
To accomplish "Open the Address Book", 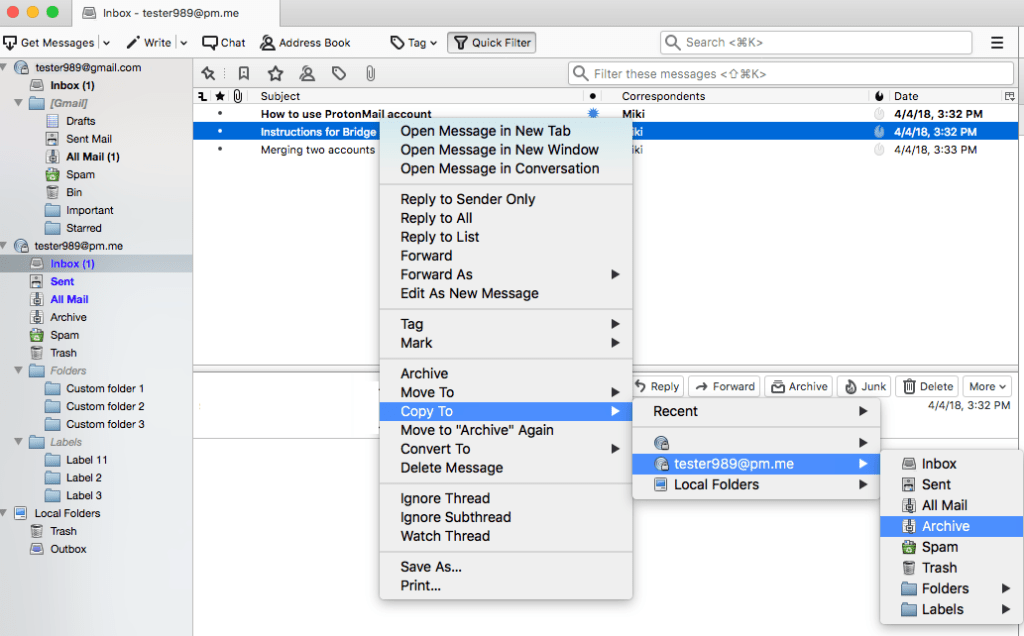I will [305, 43].
